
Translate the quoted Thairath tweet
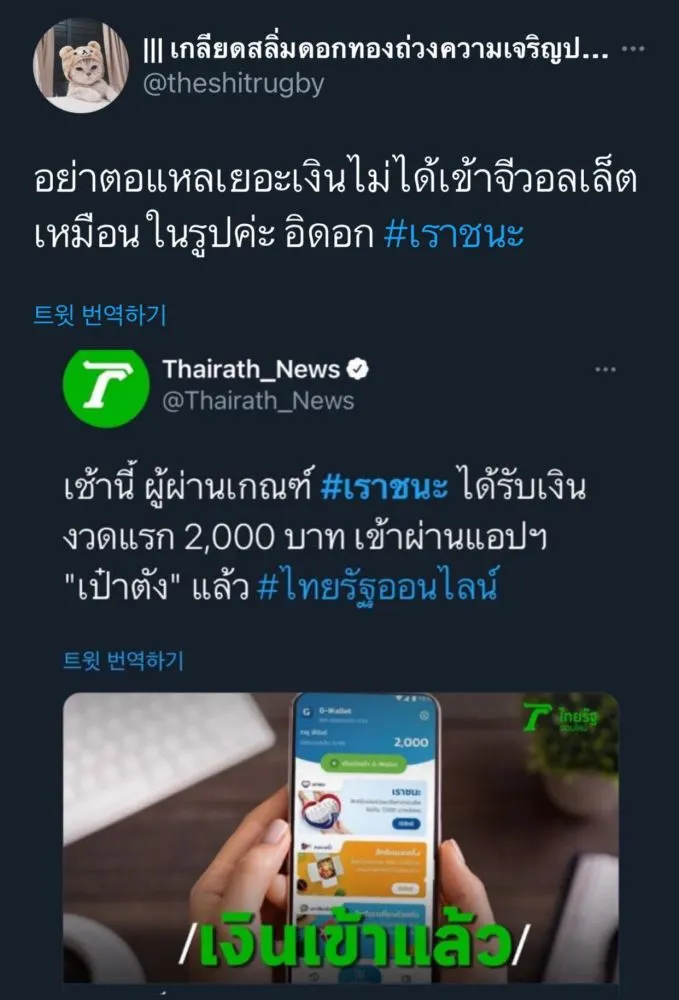tap(123, 660)
